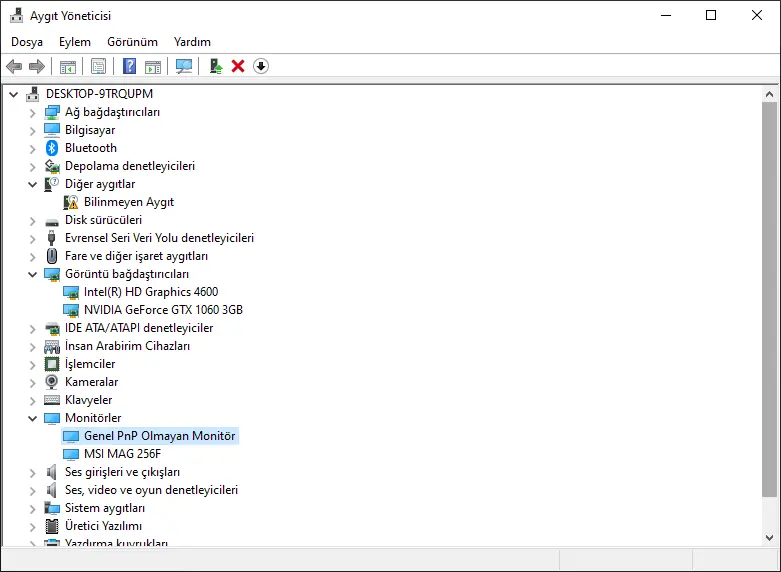
Task: Select NVIDIA GeForce GTX 1060 3GB label
Action: pyautogui.click(x=163, y=310)
